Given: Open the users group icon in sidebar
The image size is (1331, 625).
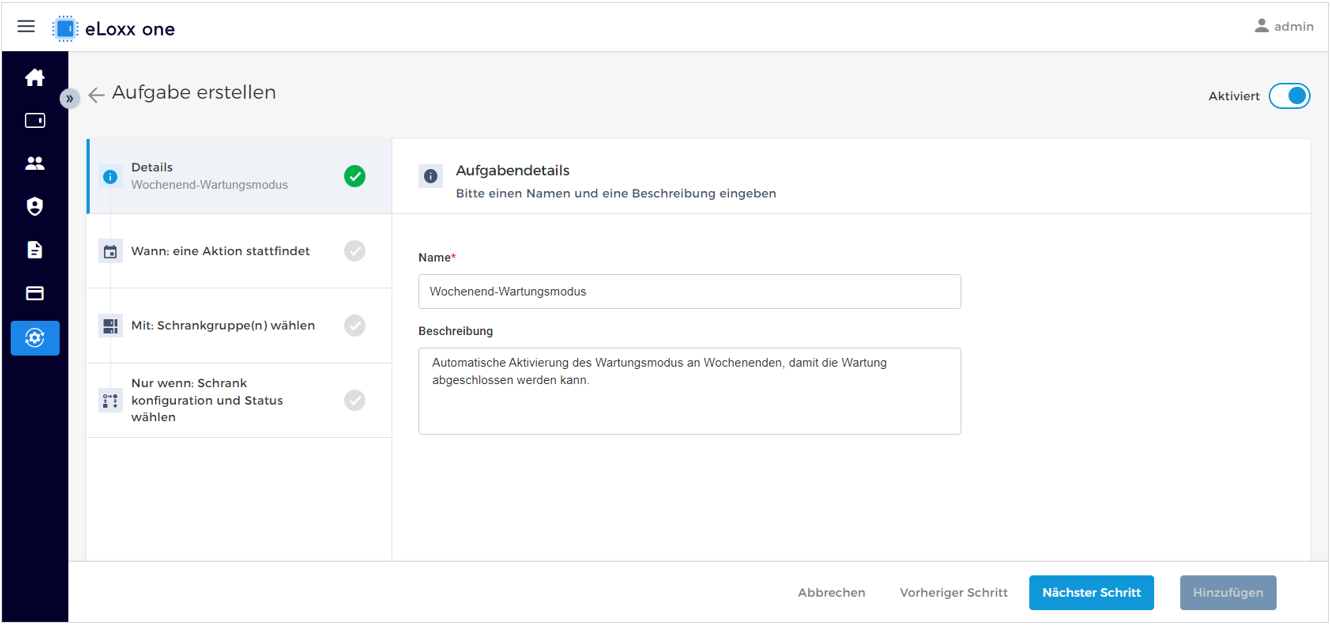Looking at the screenshot, I should click(35, 163).
